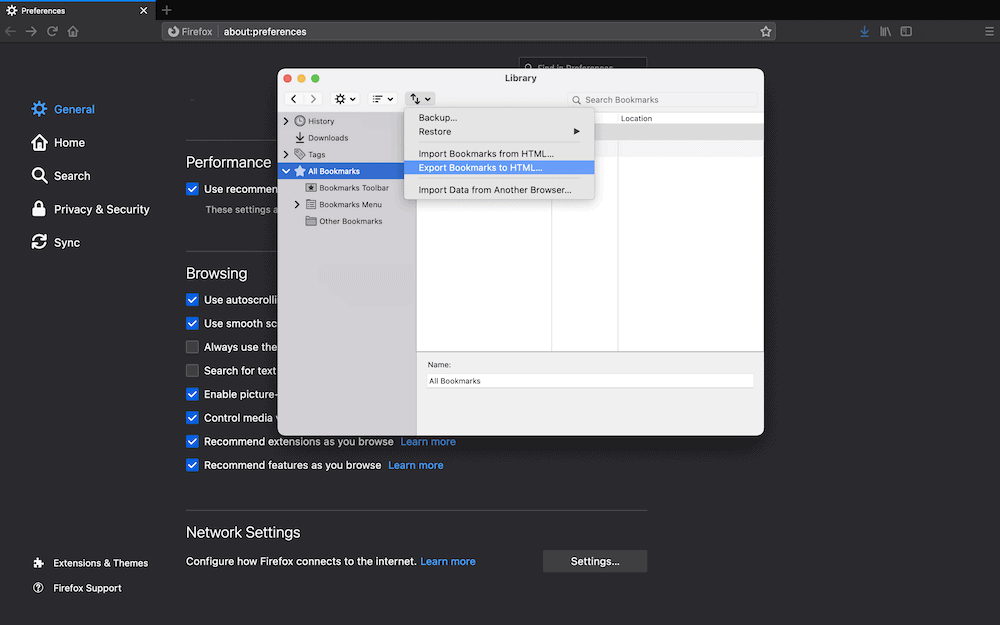Click inside the Search Bookmarks field
The height and width of the screenshot is (625, 1000).
(663, 99)
